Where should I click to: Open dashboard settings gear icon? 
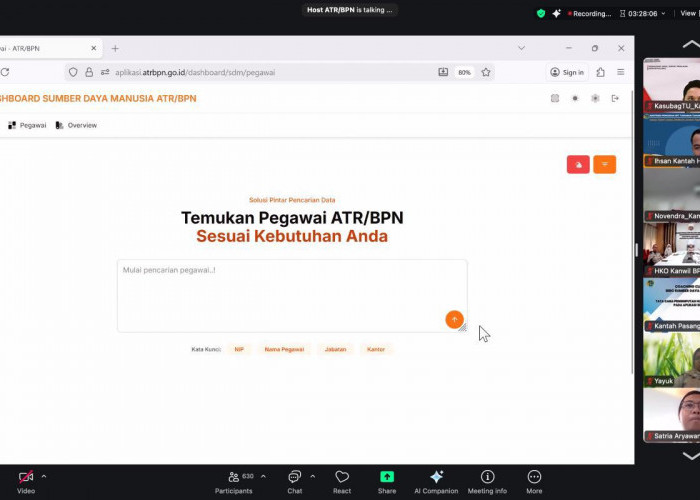(x=595, y=98)
